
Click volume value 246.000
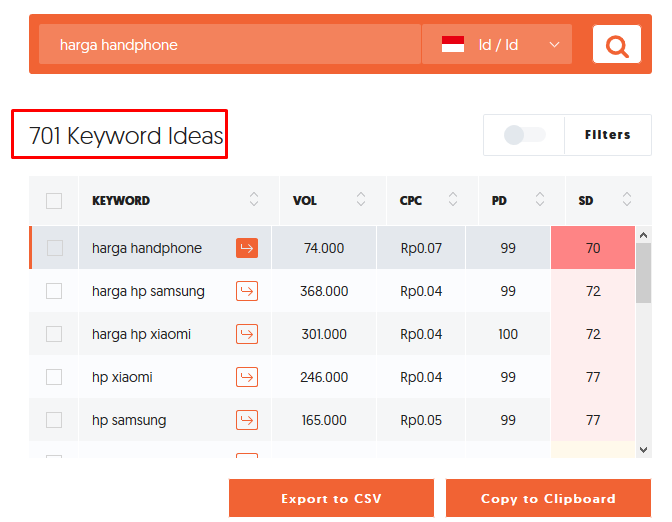click(324, 377)
